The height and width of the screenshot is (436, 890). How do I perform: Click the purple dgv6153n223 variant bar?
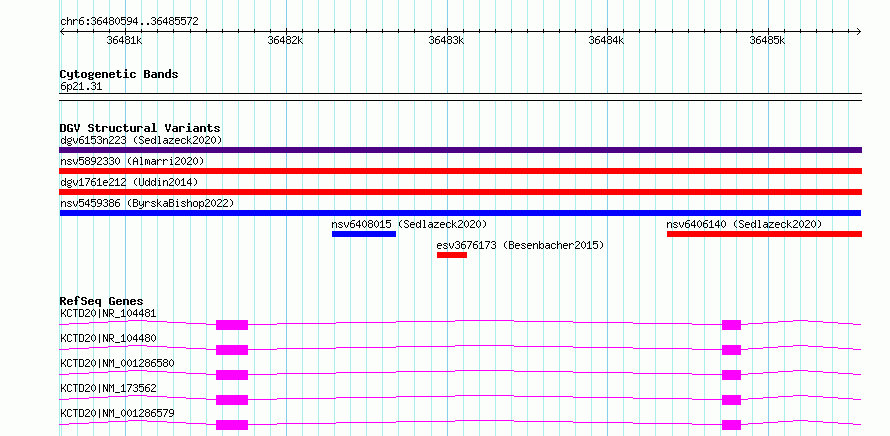tap(460, 150)
